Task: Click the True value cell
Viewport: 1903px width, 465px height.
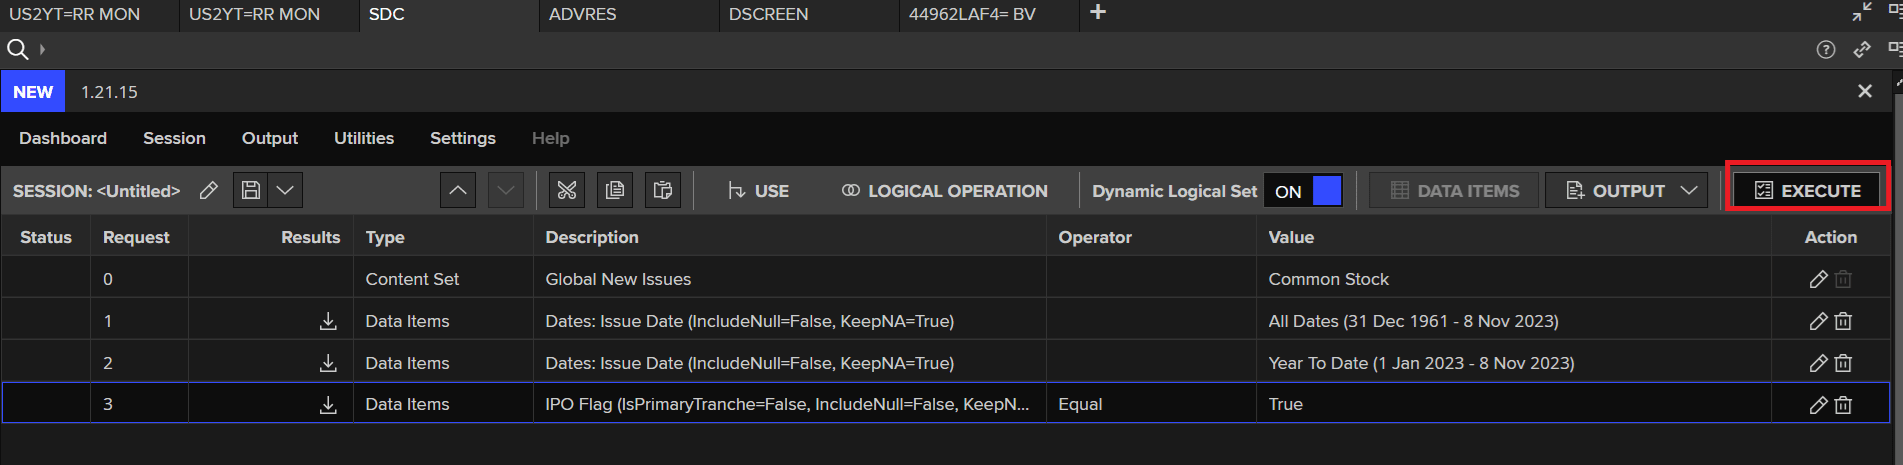Action: [x=1286, y=404]
